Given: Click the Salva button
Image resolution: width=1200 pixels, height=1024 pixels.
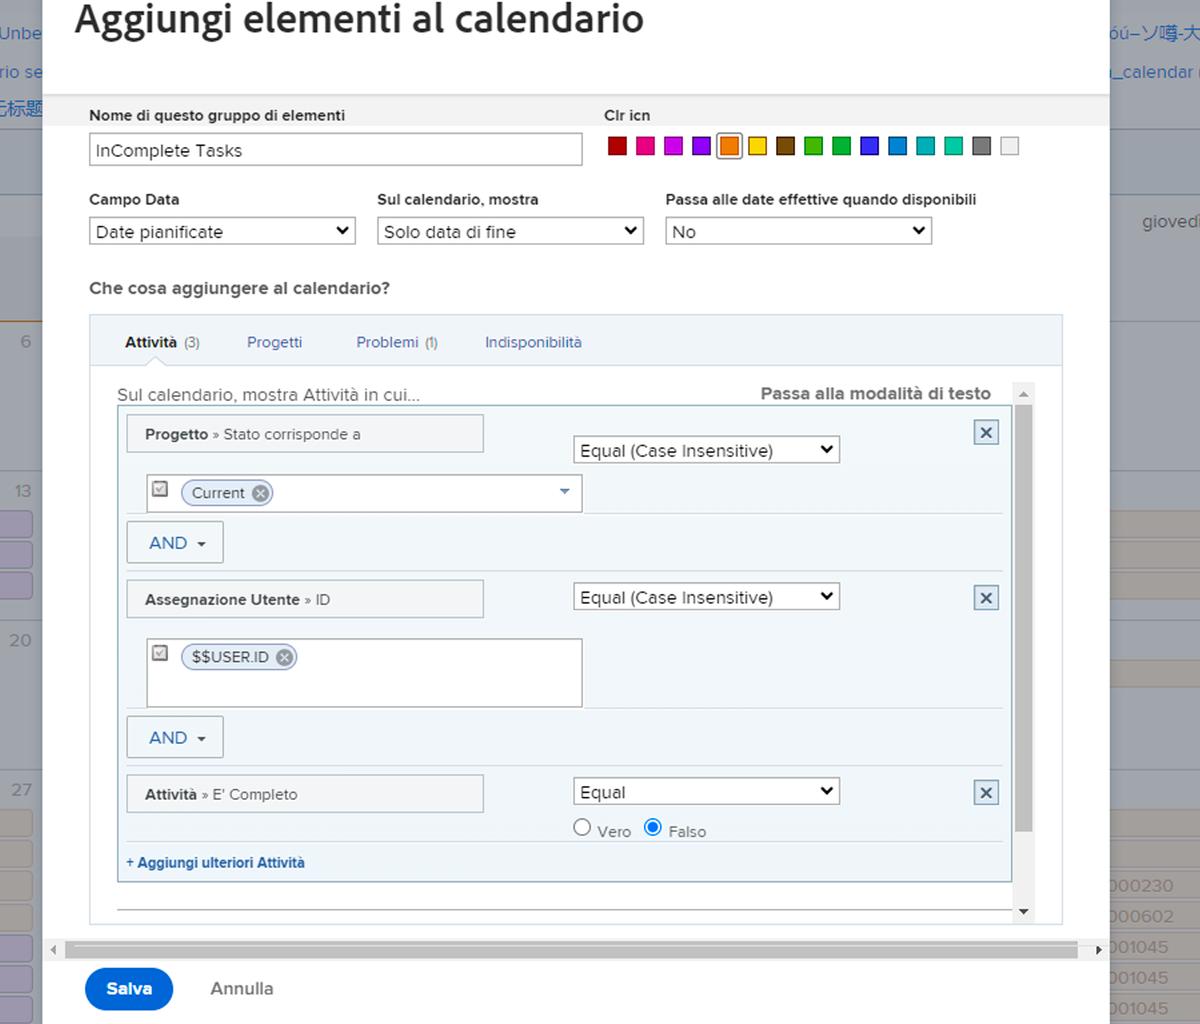Looking at the screenshot, I should point(129,988).
